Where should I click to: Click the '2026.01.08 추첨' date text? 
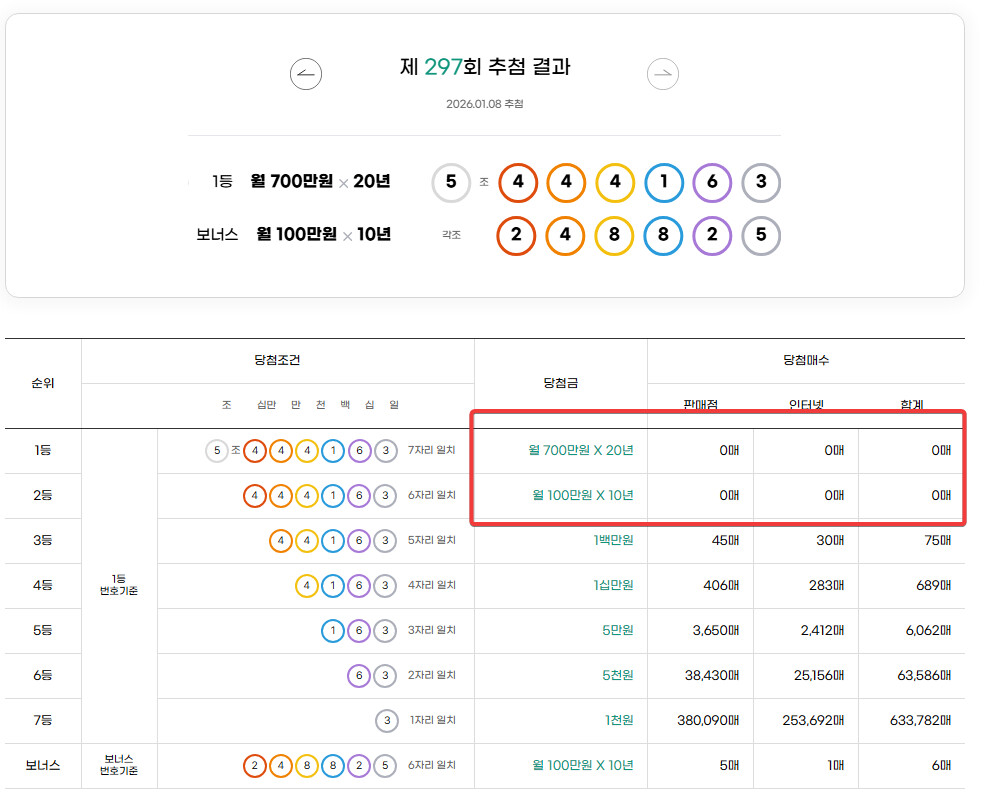[485, 104]
